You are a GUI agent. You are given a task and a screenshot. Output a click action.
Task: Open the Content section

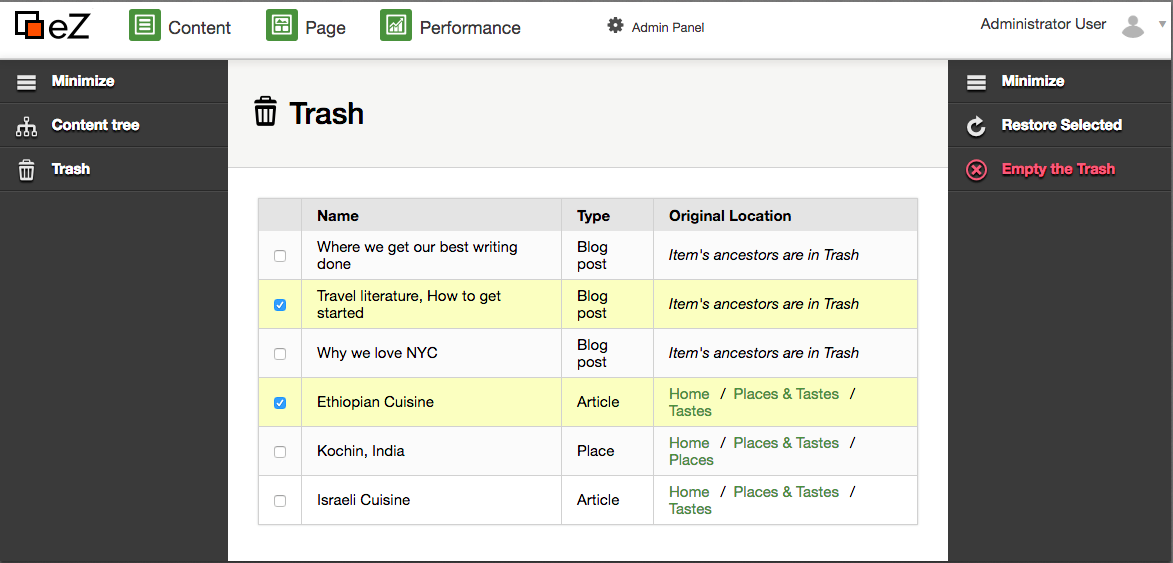click(x=200, y=28)
